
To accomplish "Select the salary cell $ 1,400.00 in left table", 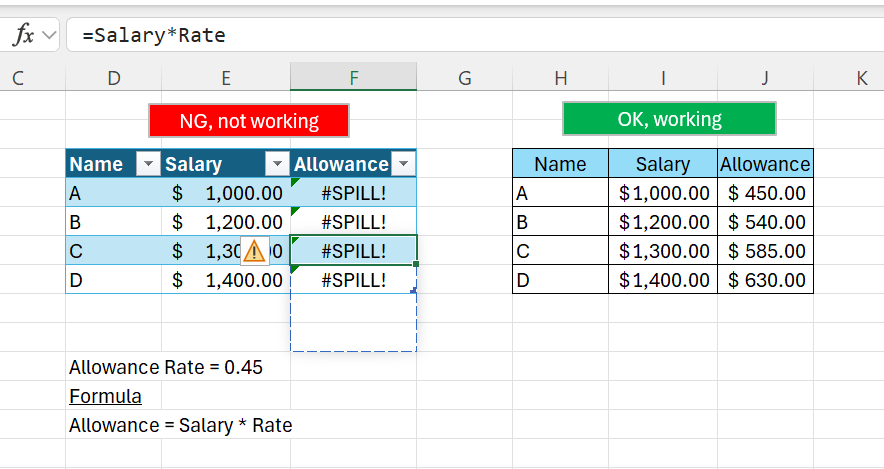I will coord(226,280).
